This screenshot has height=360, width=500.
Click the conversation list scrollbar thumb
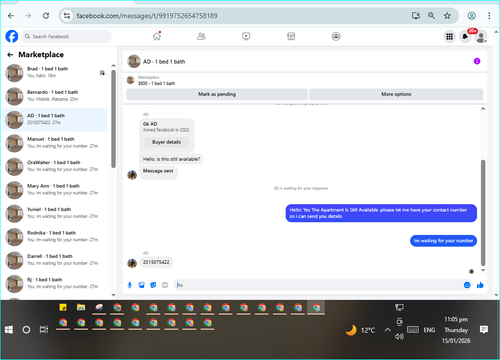113,118
